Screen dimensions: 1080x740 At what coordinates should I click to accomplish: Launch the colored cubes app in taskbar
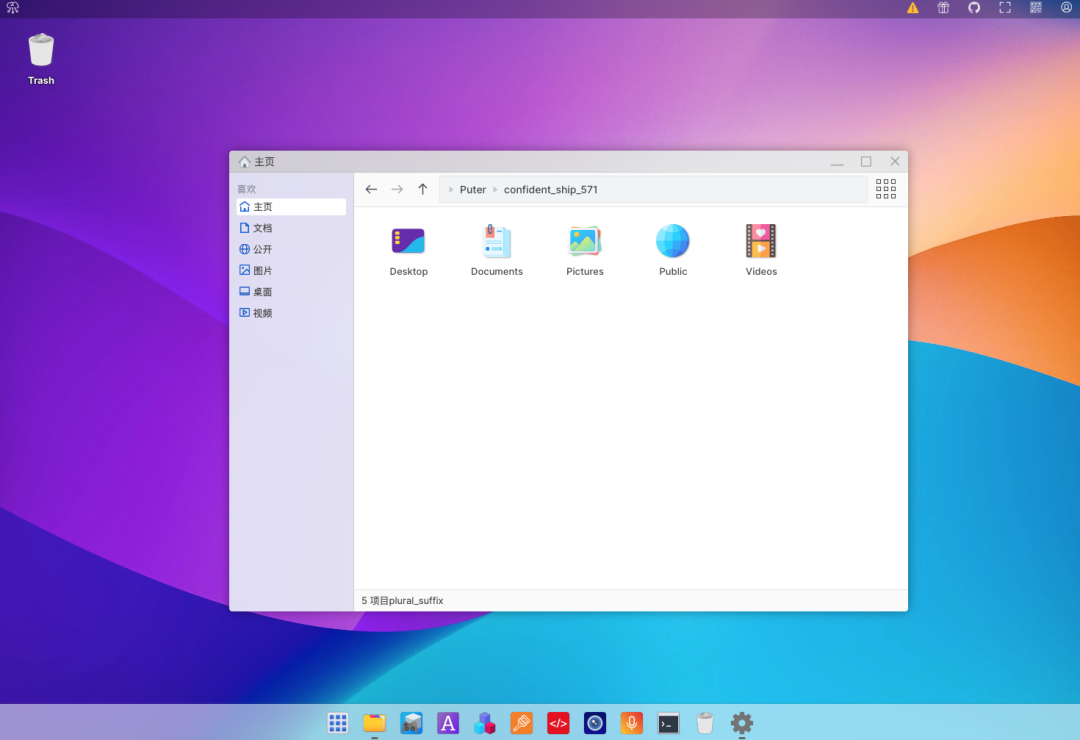485,723
